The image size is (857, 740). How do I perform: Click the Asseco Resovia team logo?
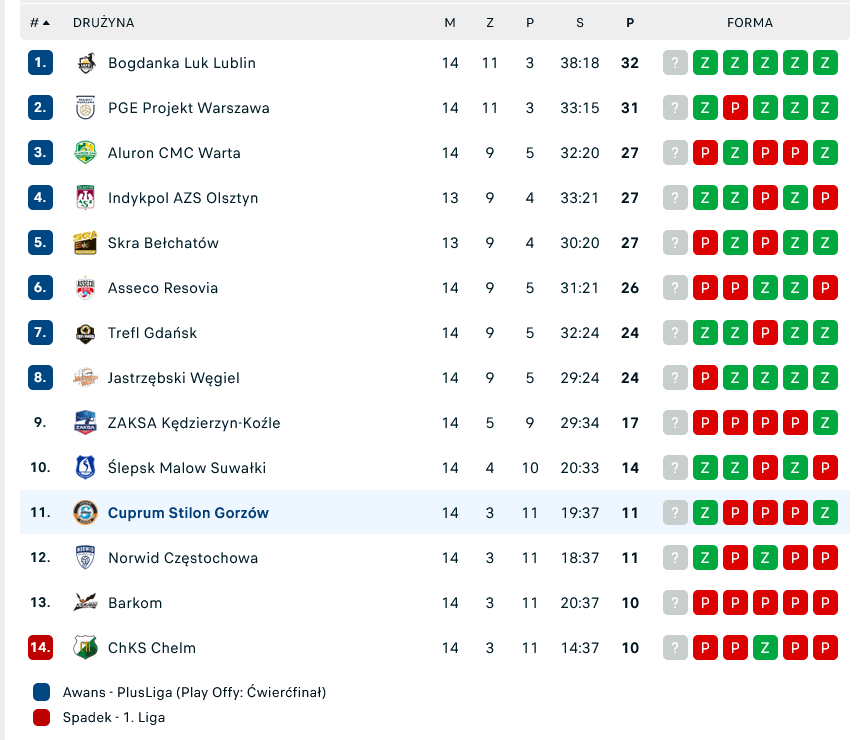coord(86,288)
